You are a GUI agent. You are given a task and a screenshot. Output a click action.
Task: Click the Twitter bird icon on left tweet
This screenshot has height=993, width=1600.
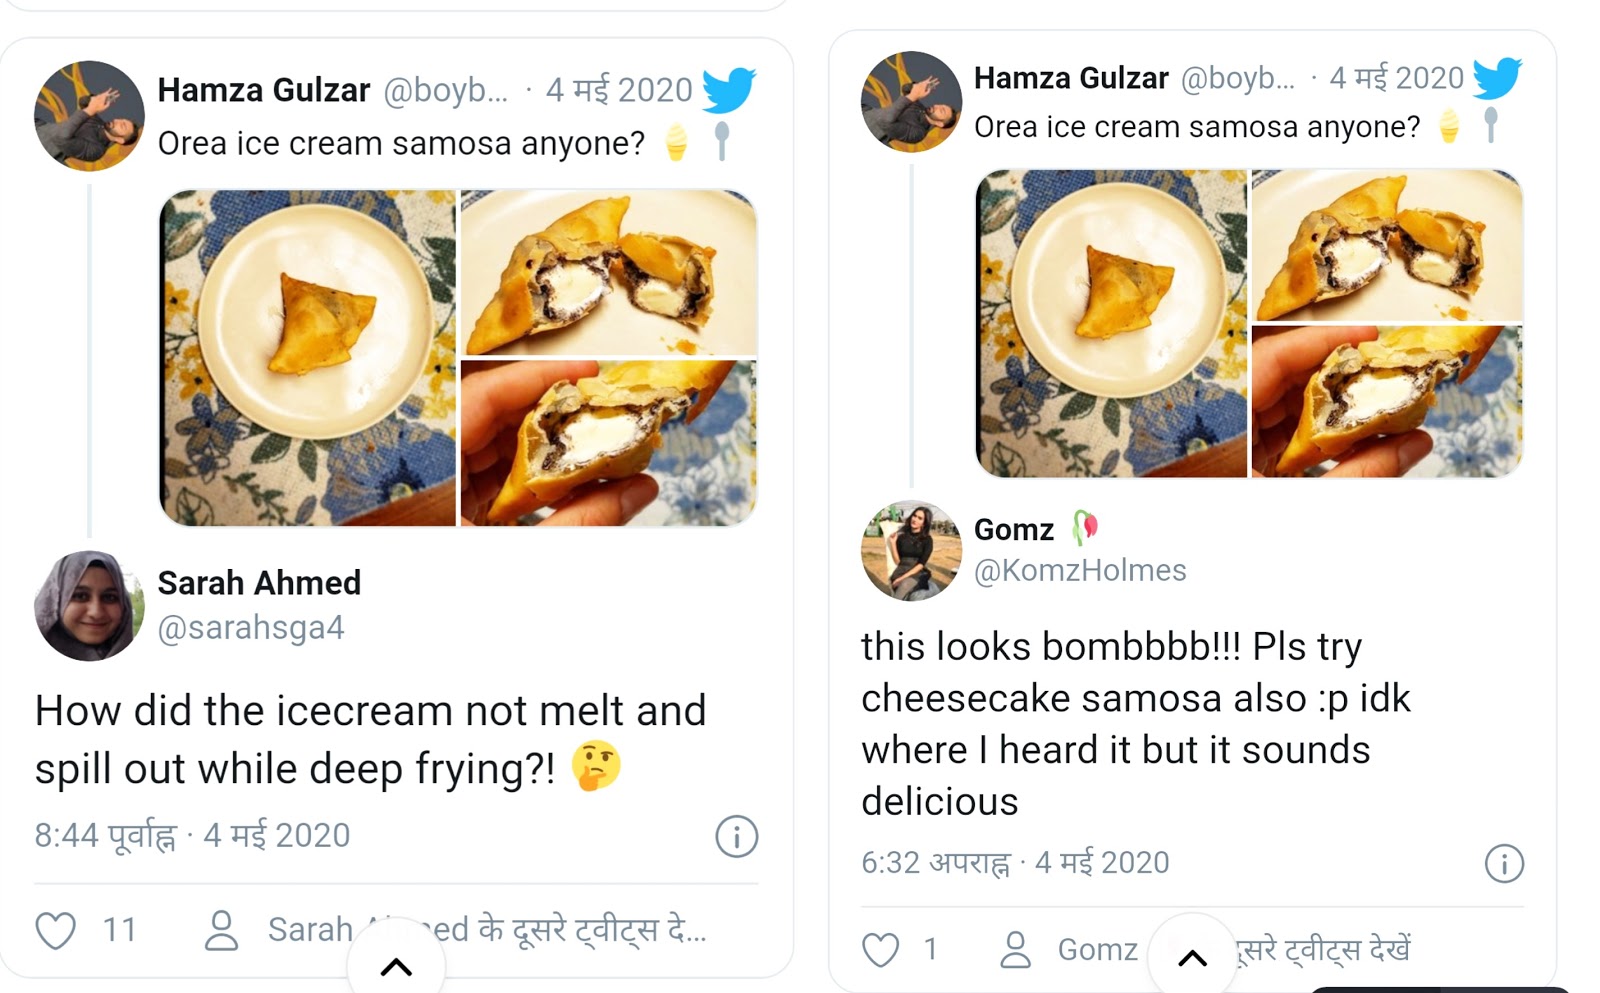pyautogui.click(x=729, y=90)
